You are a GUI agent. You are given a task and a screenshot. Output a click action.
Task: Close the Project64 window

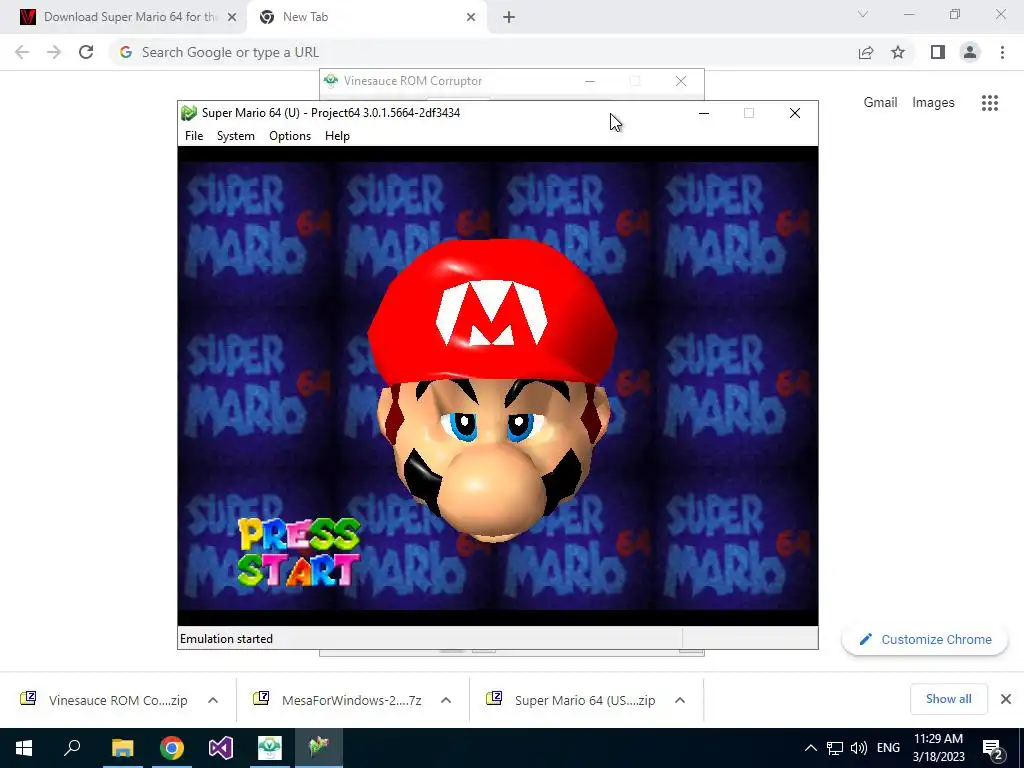[795, 113]
